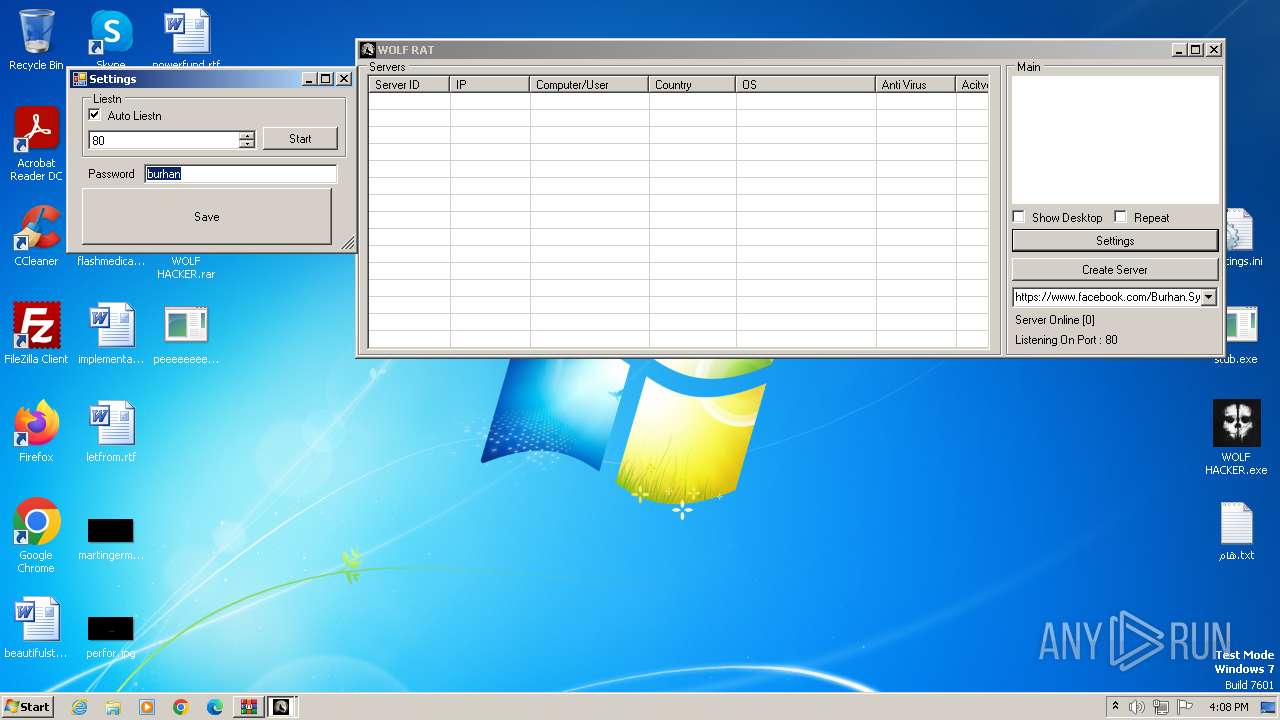Screen dimensions: 1280x720
Task: Select the peeeeeeee... image file icon
Action: click(186, 334)
